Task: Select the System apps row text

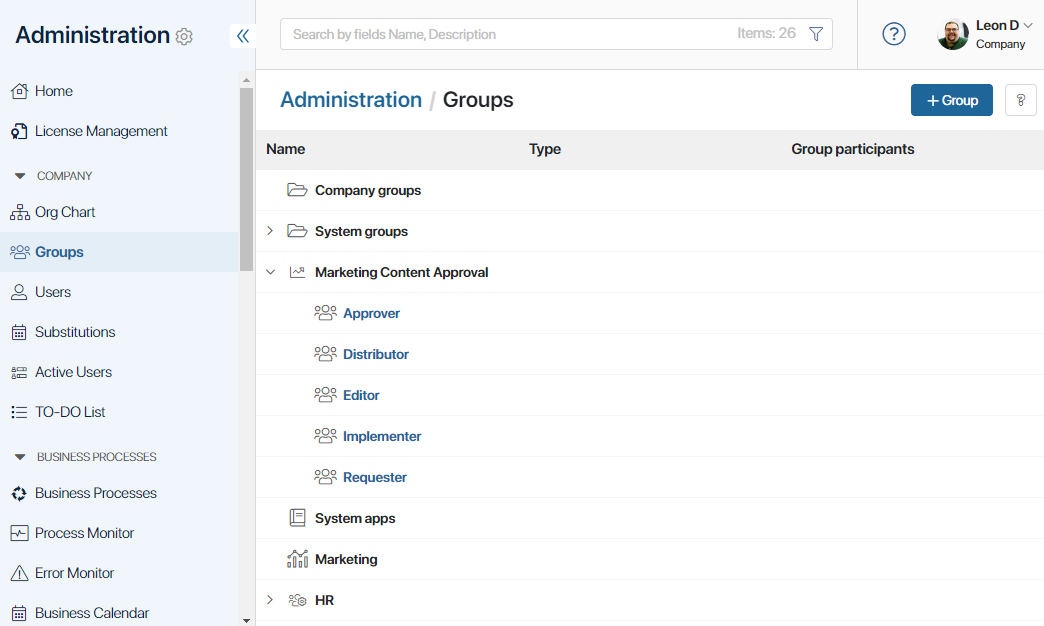Action: point(355,518)
